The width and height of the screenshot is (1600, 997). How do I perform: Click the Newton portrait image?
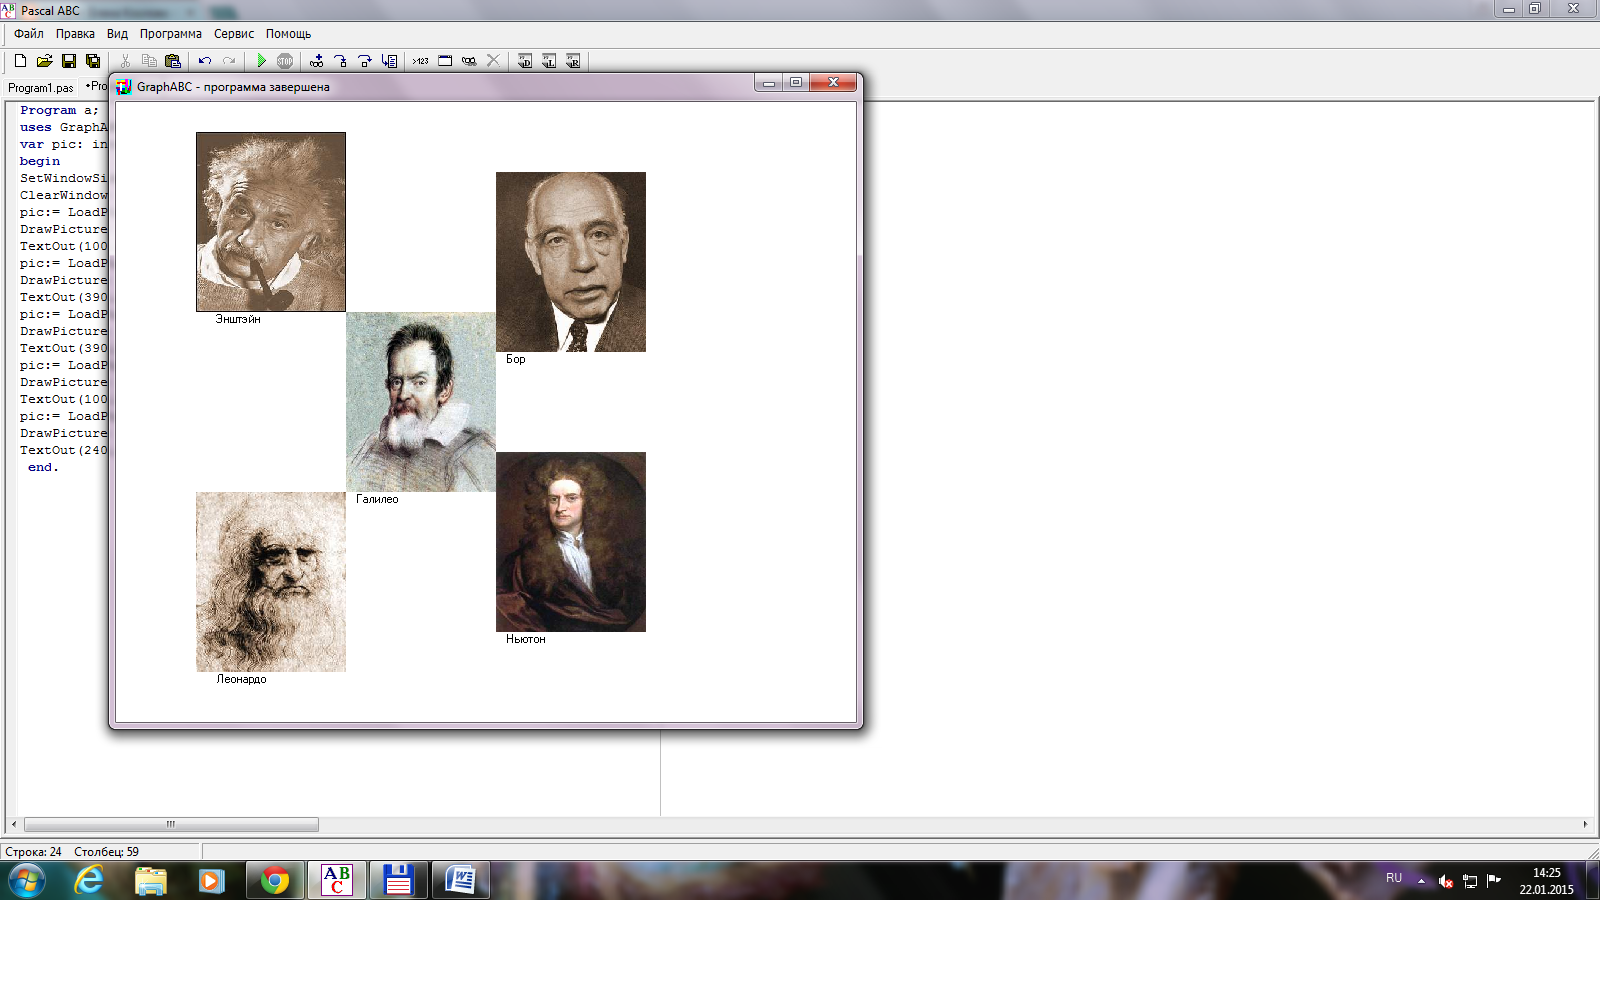(x=571, y=542)
